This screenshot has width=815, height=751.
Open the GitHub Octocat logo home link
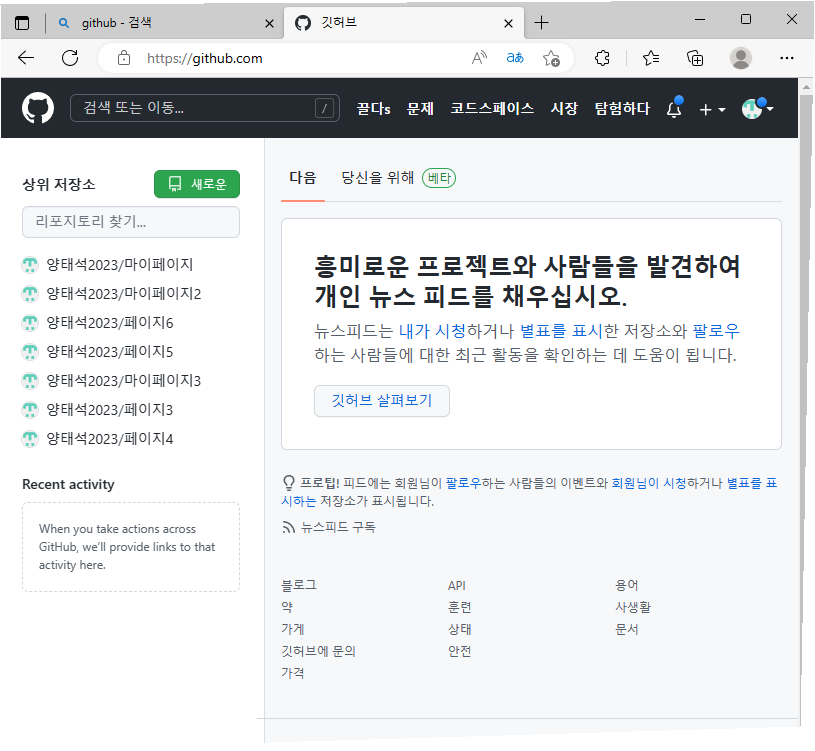pyautogui.click(x=37, y=108)
